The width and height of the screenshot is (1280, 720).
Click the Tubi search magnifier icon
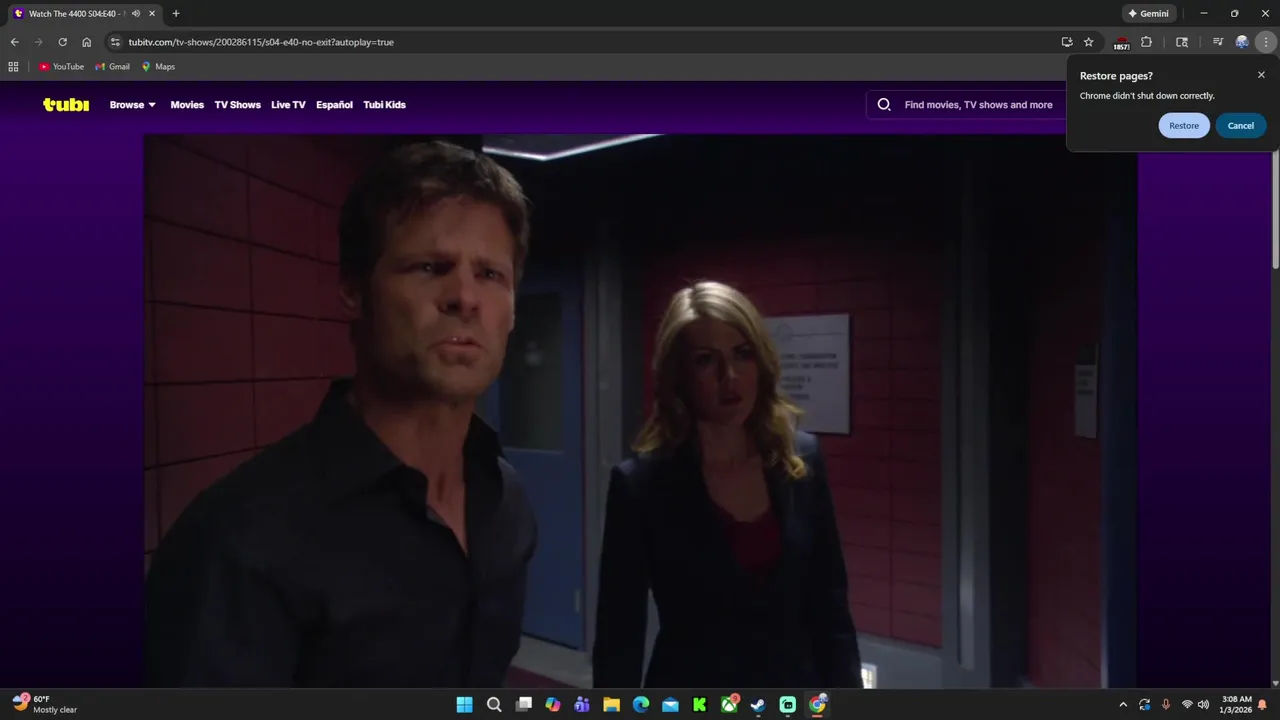pyautogui.click(x=884, y=104)
